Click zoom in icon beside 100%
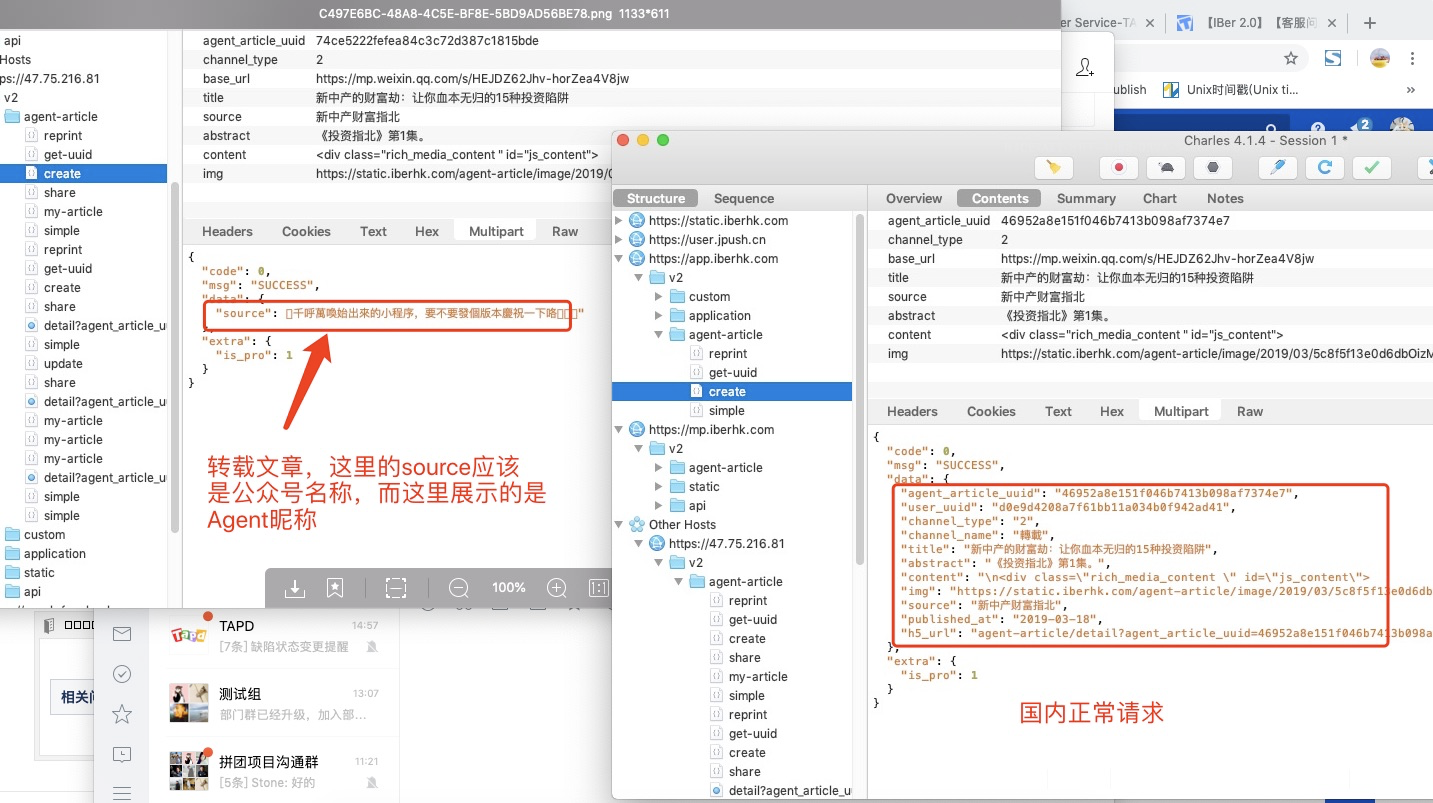 pyautogui.click(x=557, y=588)
